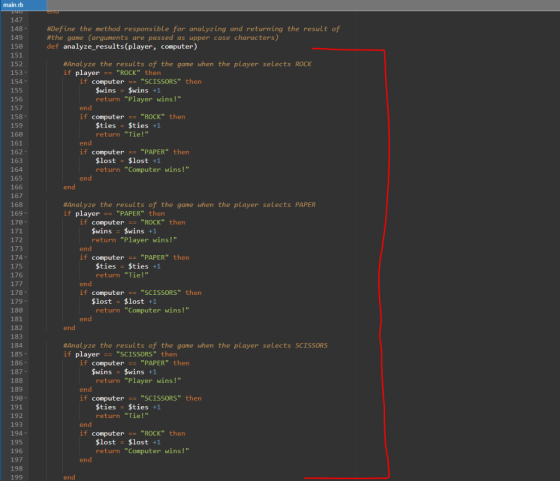560x481 pixels.
Task: Fold the line 178 SCISSORS condition
Action: (26, 292)
